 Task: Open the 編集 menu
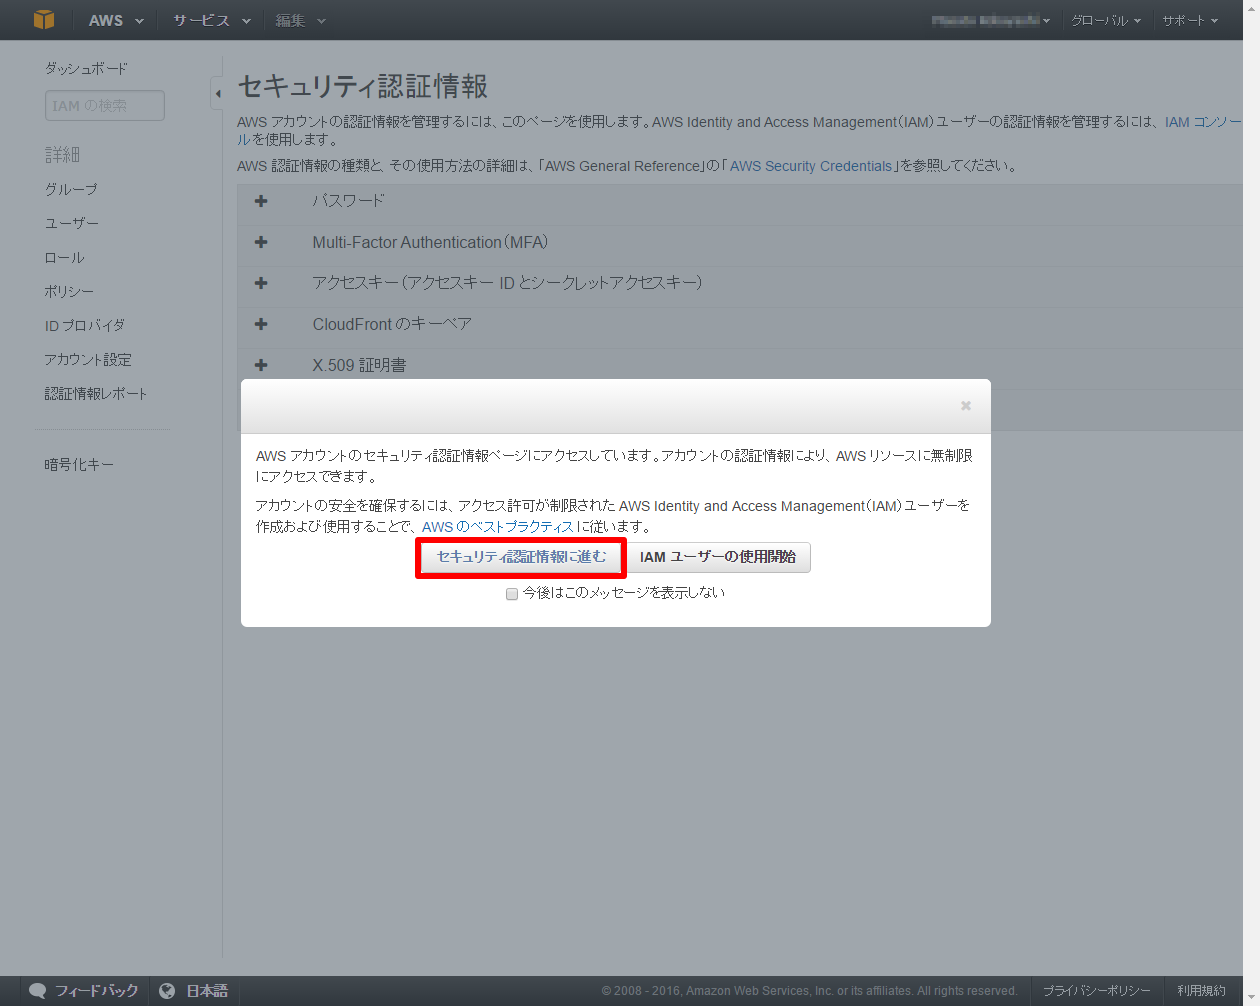pos(300,20)
